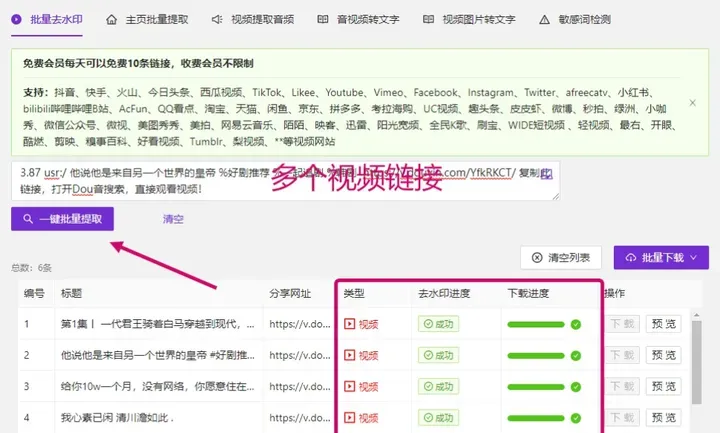The width and height of the screenshot is (720, 433).
Task: Close the green supported-sites notice
Action: click(x=692, y=103)
